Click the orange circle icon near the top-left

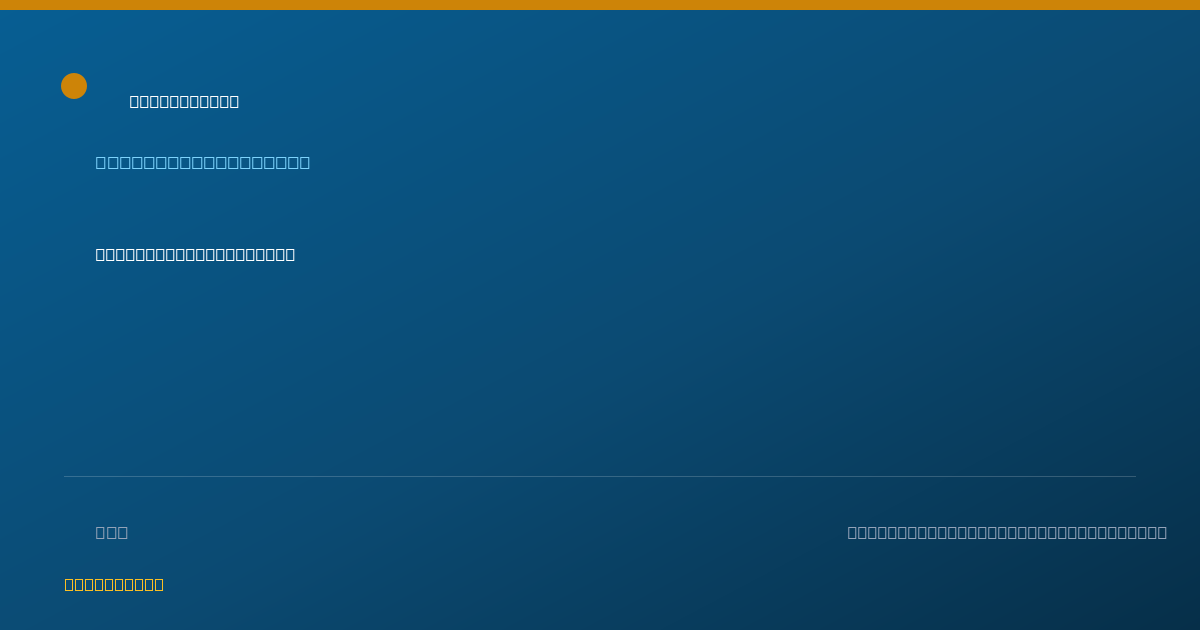tap(74, 86)
